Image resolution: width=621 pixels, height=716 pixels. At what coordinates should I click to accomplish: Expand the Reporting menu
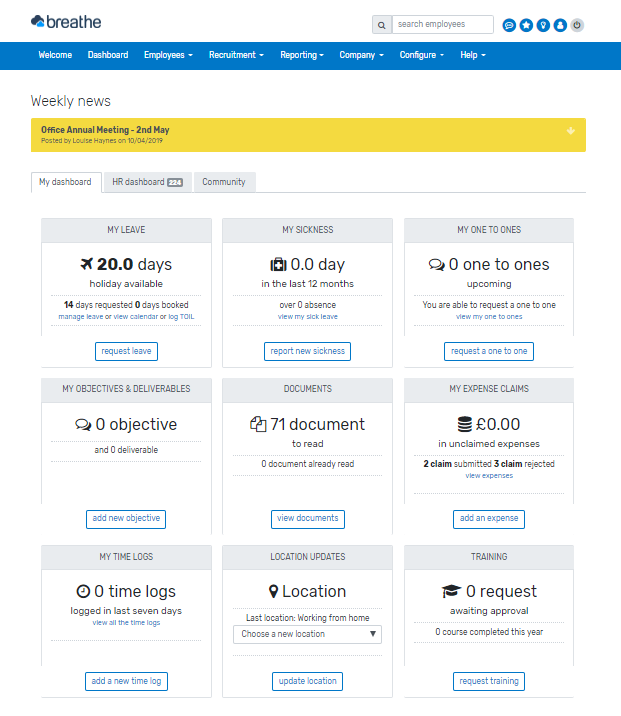(x=301, y=55)
